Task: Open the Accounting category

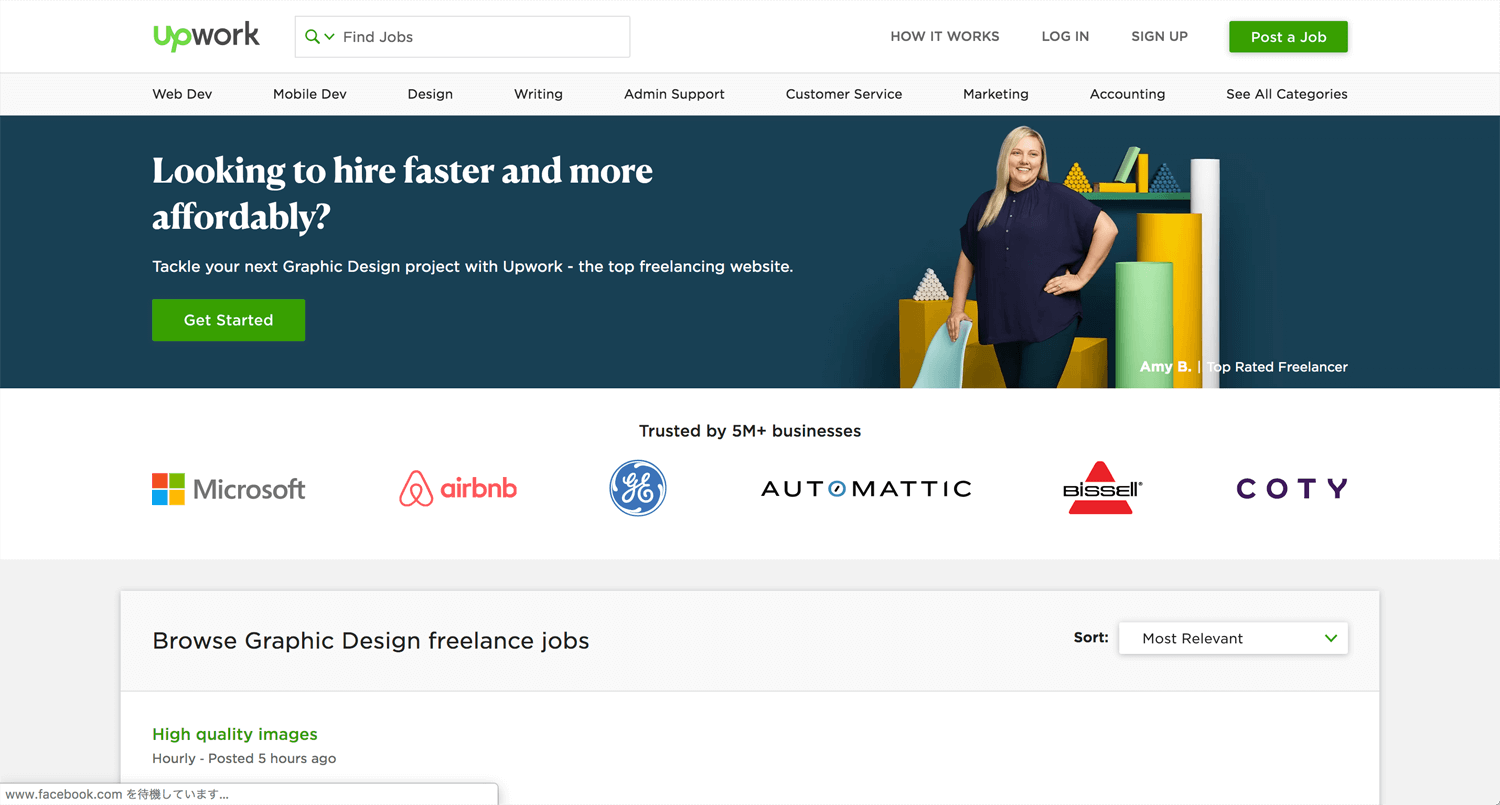Action: pyautogui.click(x=1127, y=94)
